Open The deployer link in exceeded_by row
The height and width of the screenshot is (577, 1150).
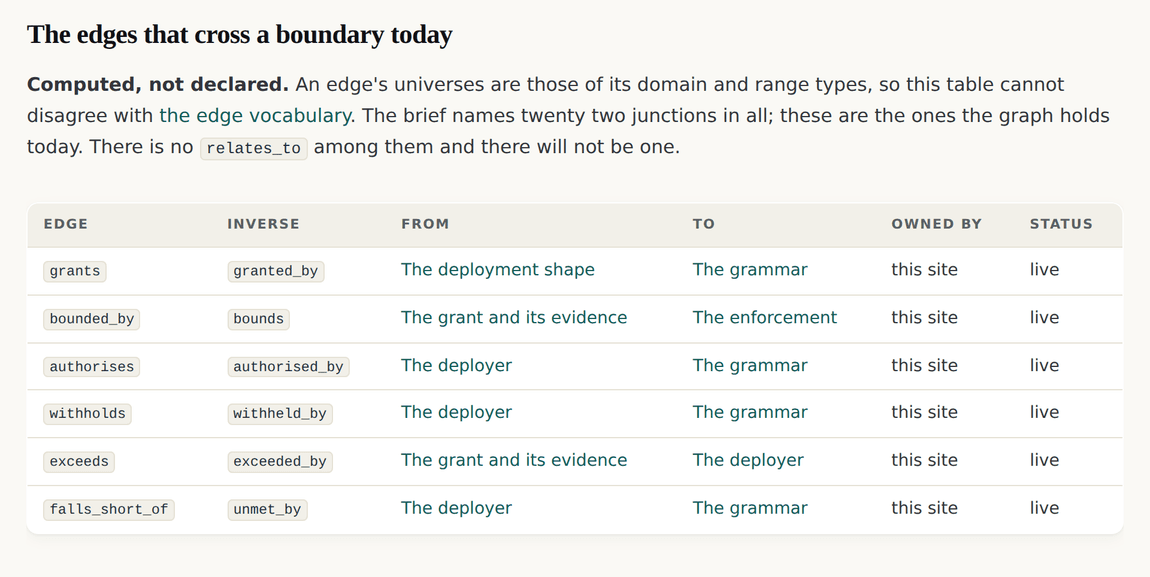pos(748,460)
